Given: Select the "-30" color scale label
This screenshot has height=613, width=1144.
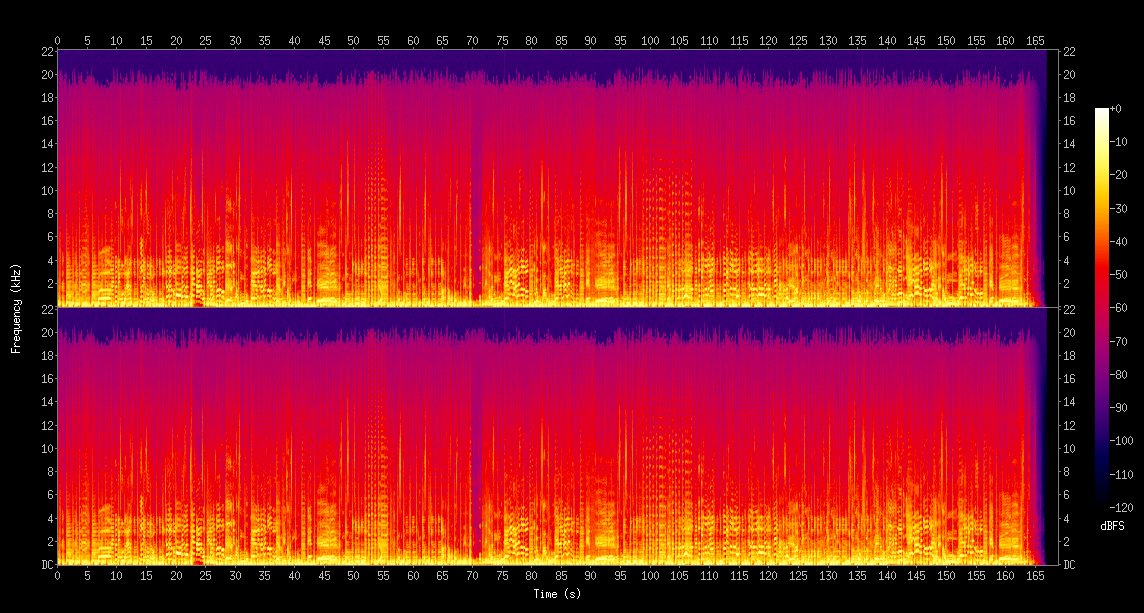Looking at the screenshot, I should 1118,208.
